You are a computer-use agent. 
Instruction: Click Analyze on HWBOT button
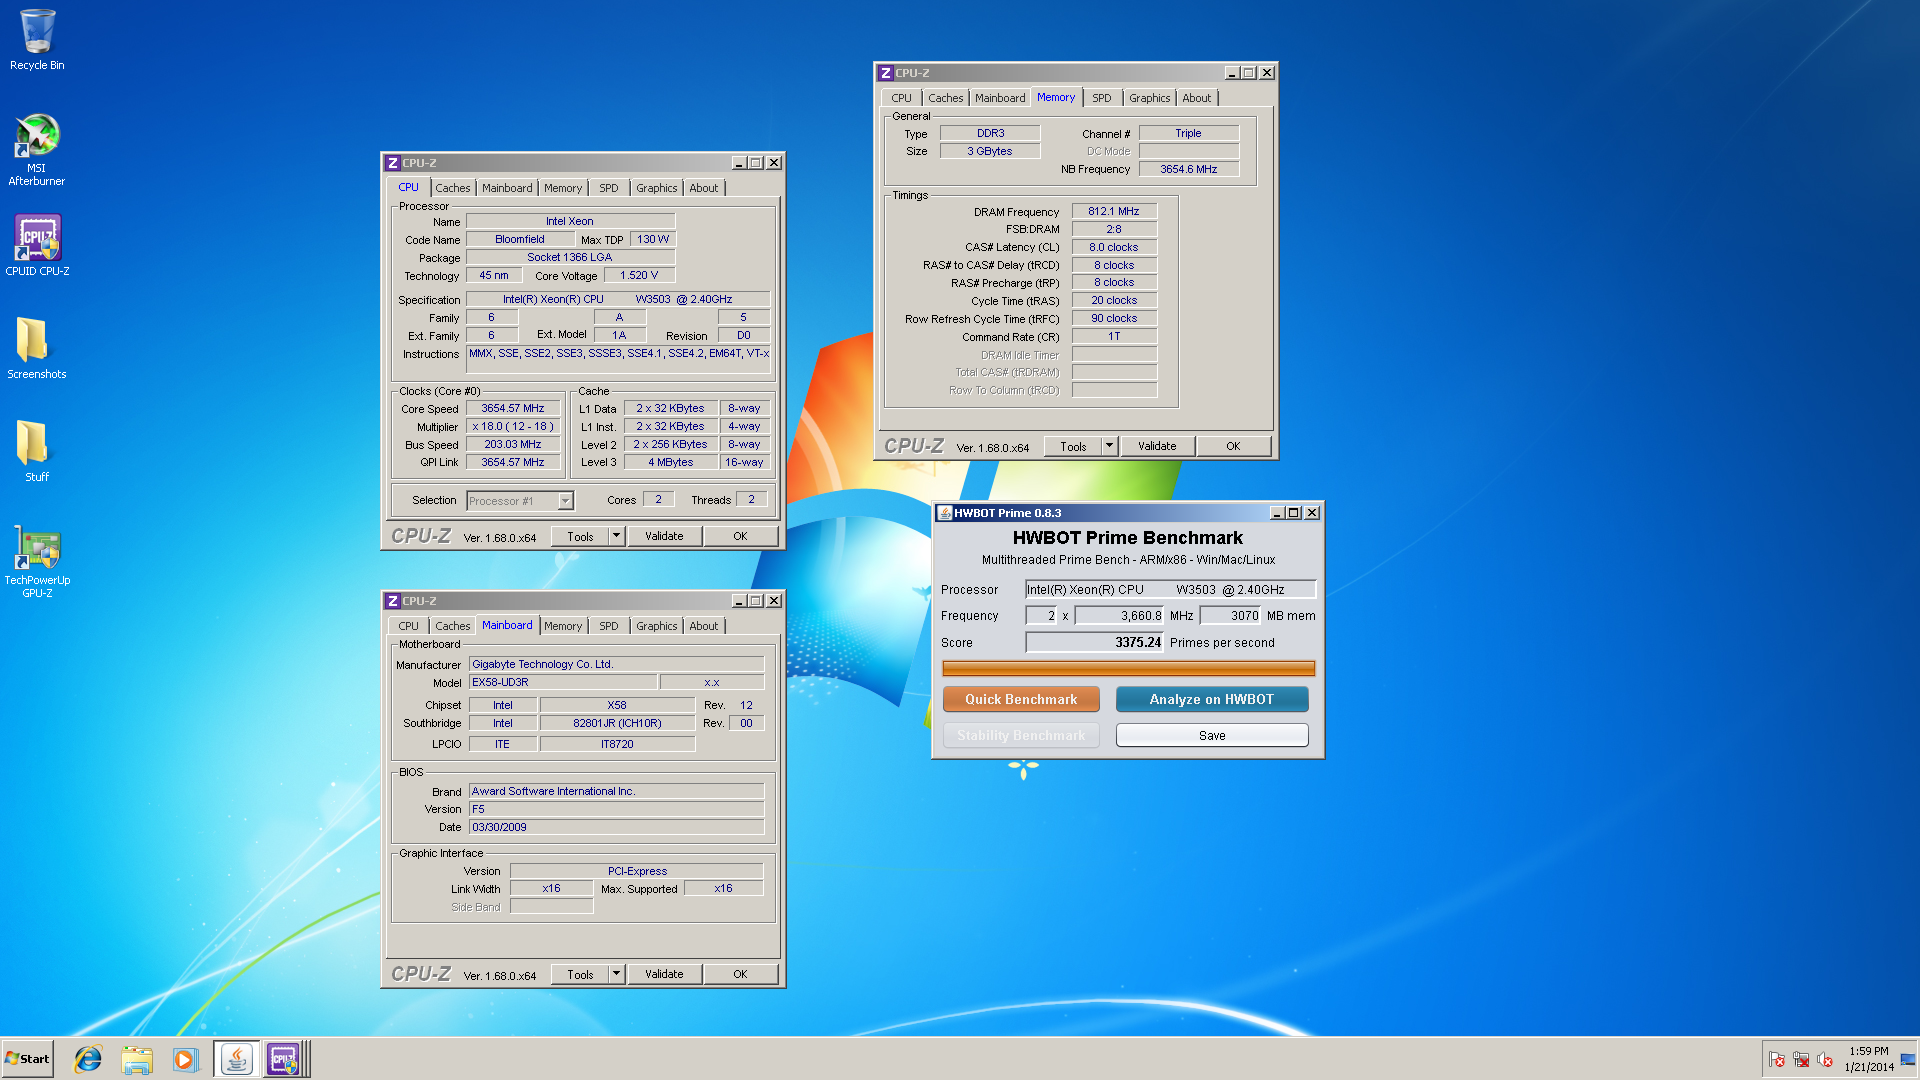tap(1212, 699)
